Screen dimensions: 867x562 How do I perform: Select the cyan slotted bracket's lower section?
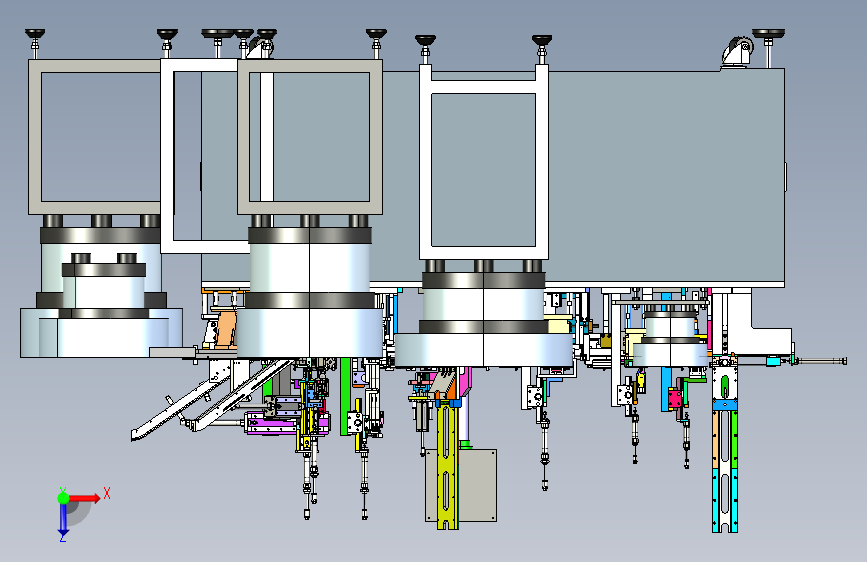point(724,500)
